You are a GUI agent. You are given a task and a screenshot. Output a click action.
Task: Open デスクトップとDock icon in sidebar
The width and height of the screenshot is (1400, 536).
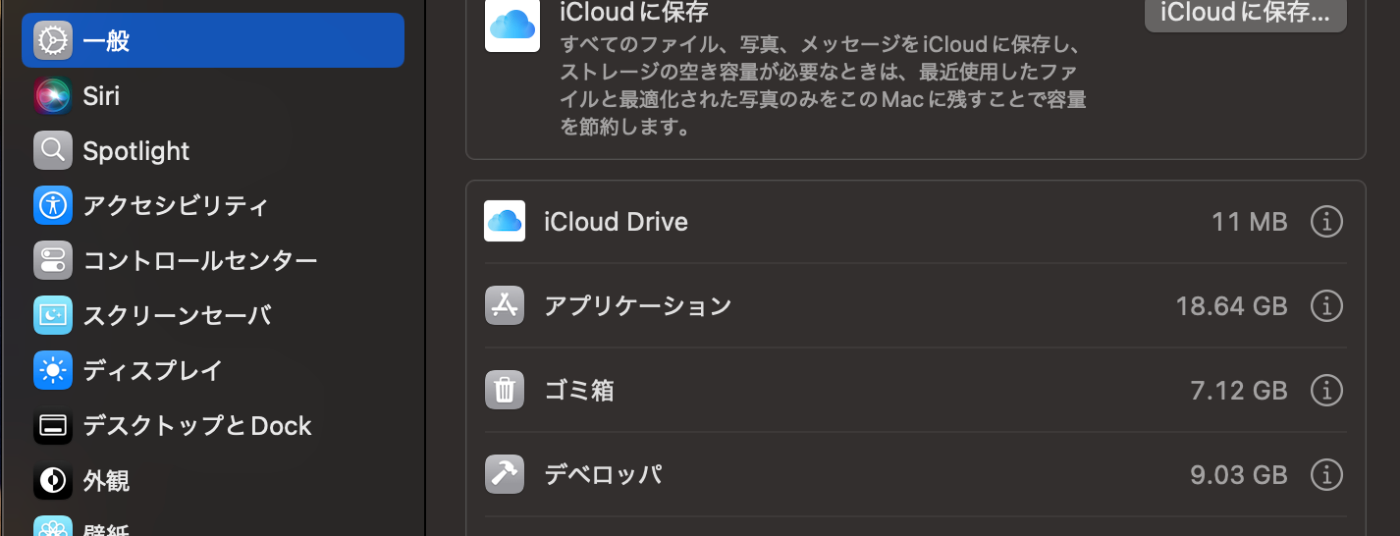click(53, 426)
